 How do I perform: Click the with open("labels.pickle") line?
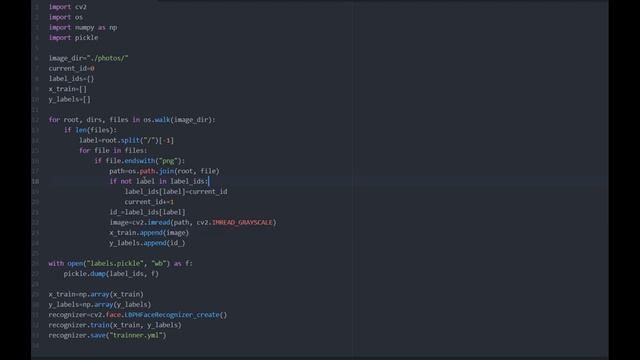pyautogui.click(x=120, y=263)
